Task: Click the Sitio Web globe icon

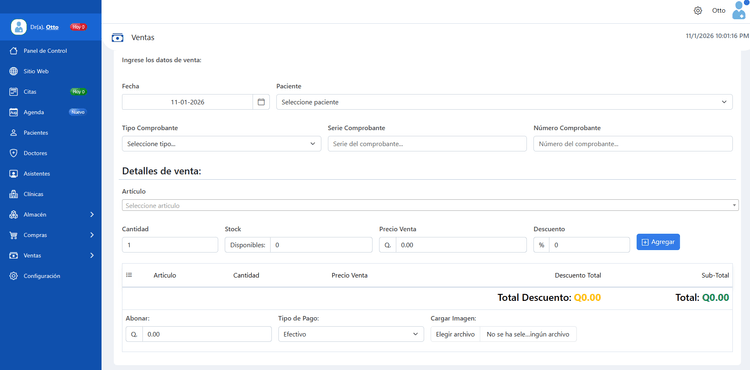Action: click(x=13, y=71)
